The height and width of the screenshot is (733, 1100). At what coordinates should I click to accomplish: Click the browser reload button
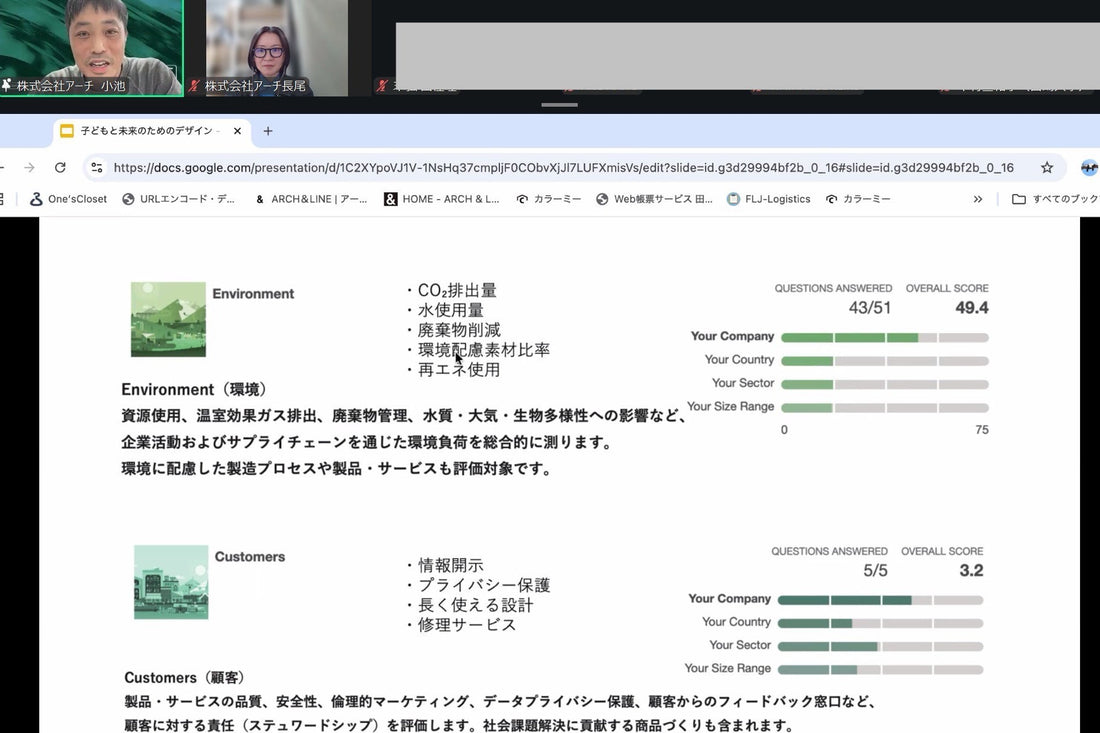click(60, 168)
